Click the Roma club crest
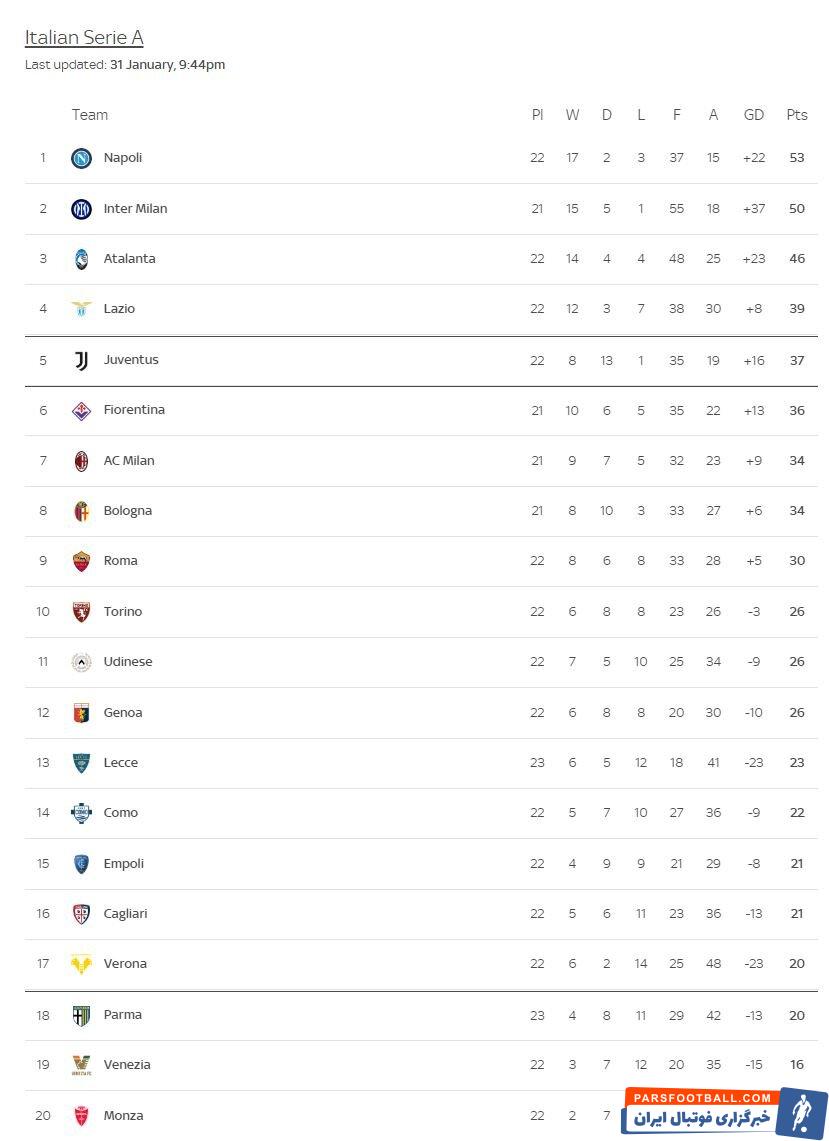This screenshot has width=829, height=1141. (x=81, y=561)
